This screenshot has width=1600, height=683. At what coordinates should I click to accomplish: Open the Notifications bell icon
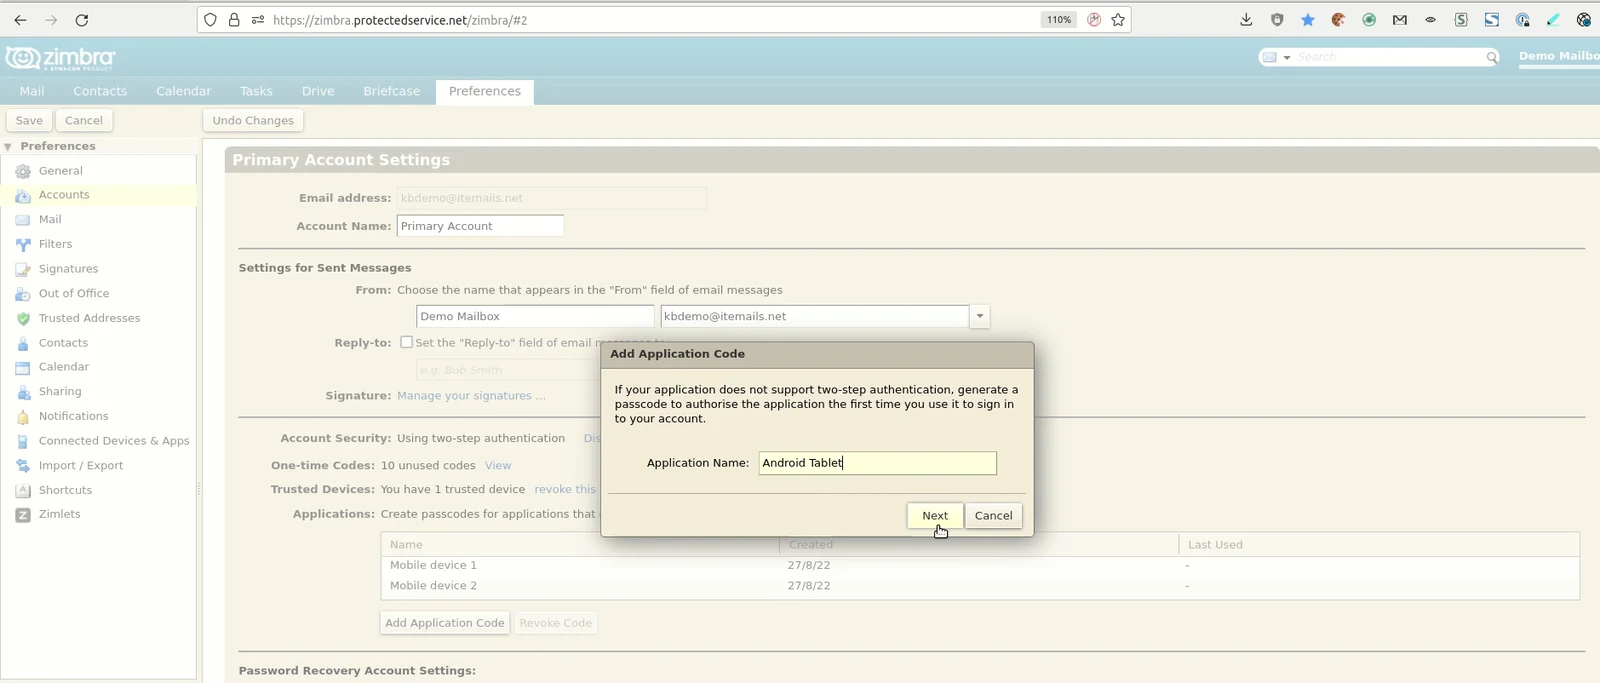23,417
